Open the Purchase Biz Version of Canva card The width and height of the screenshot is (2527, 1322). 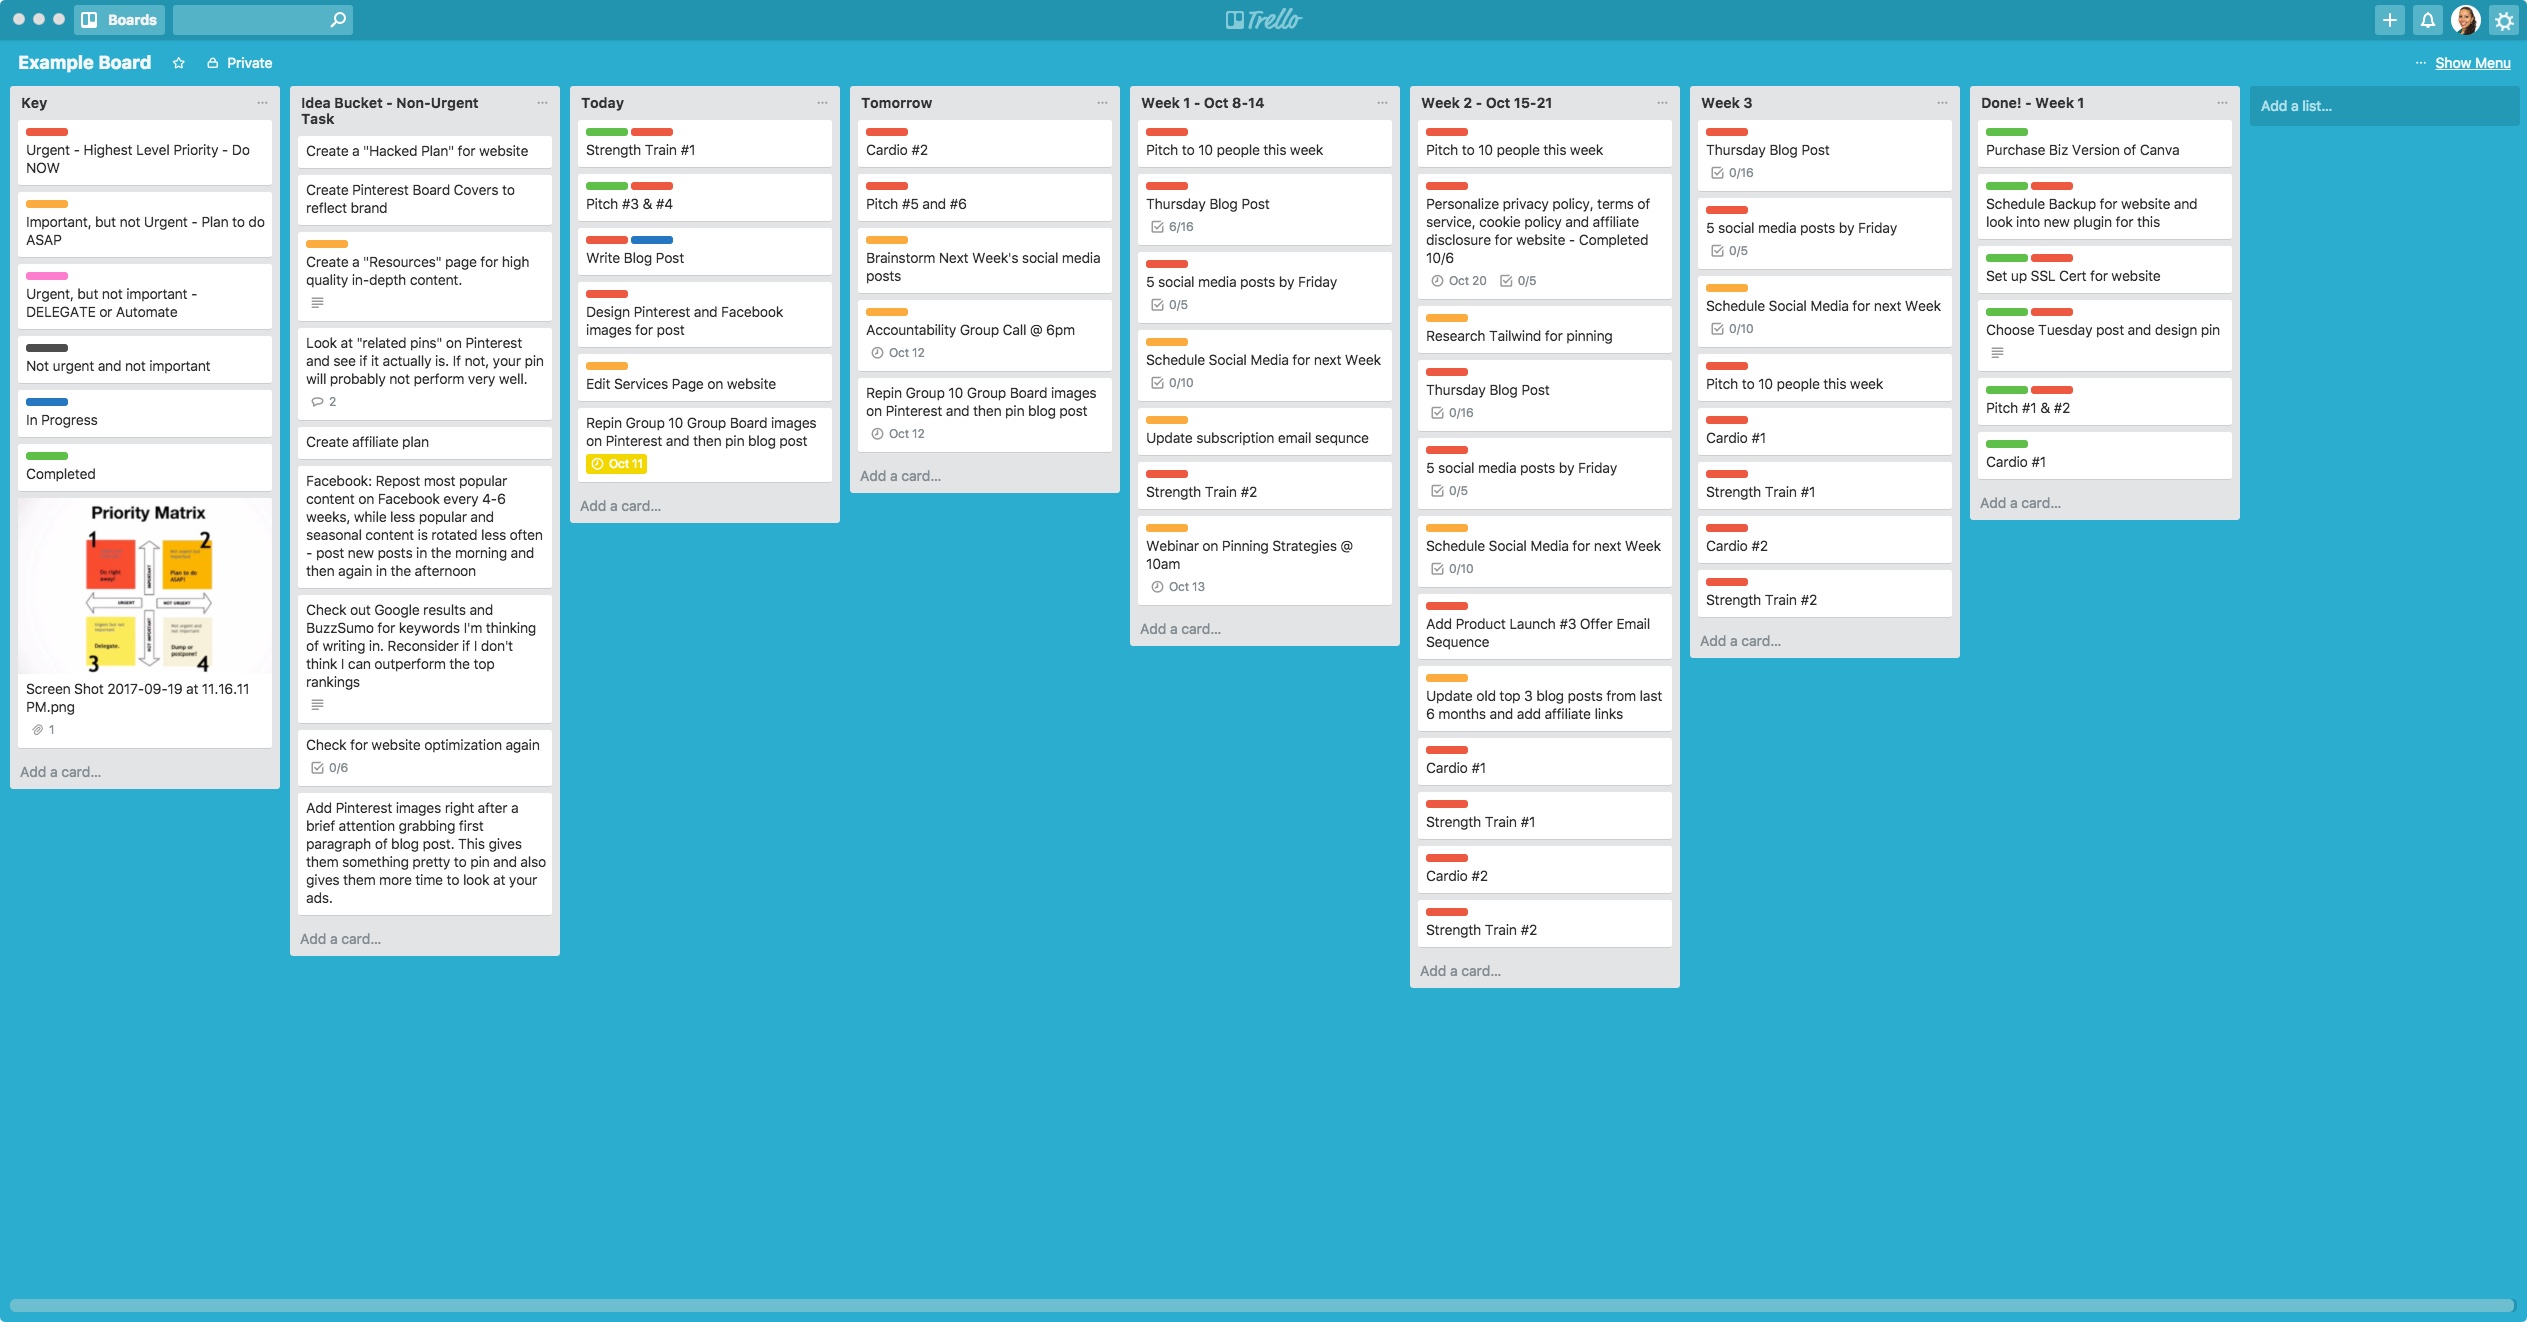coord(2105,143)
